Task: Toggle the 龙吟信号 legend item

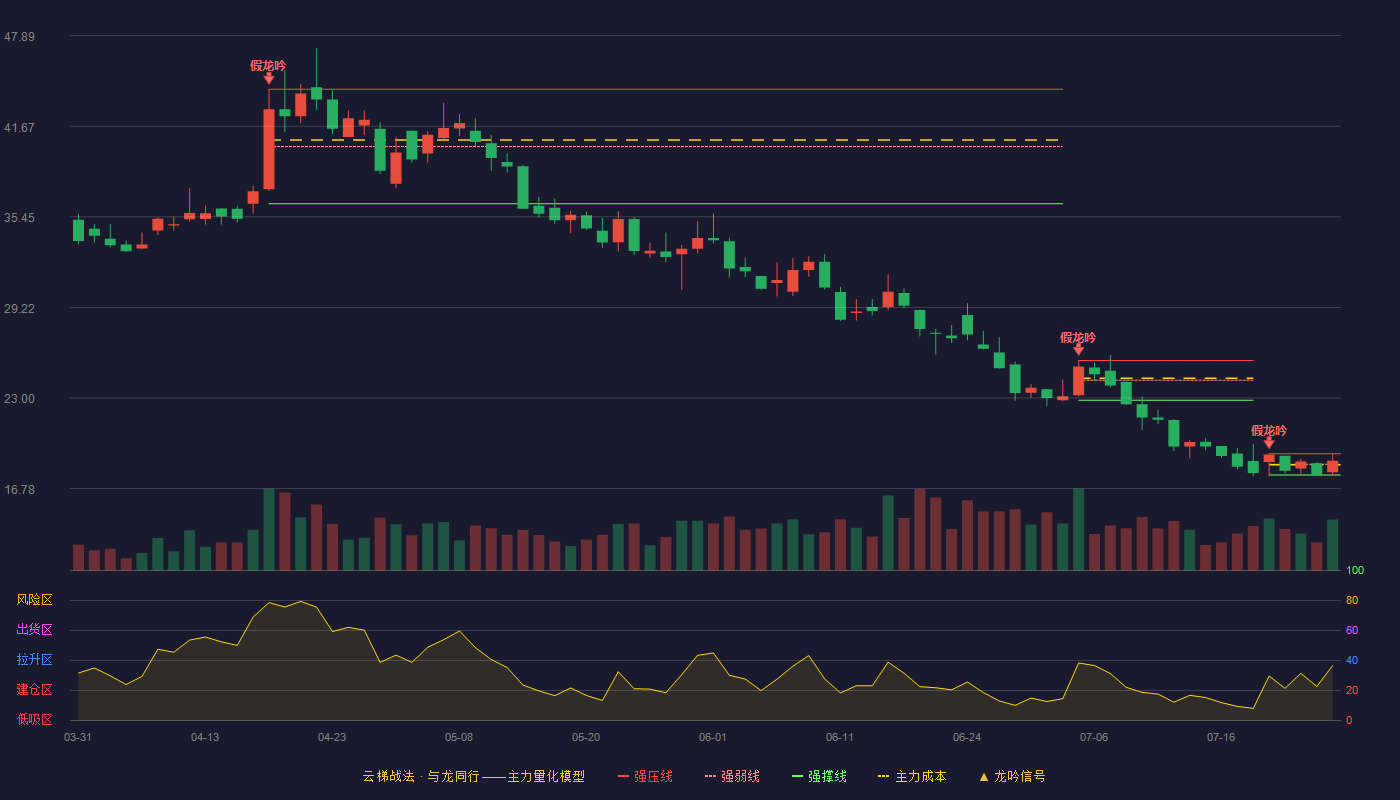Action: [x=1012, y=776]
